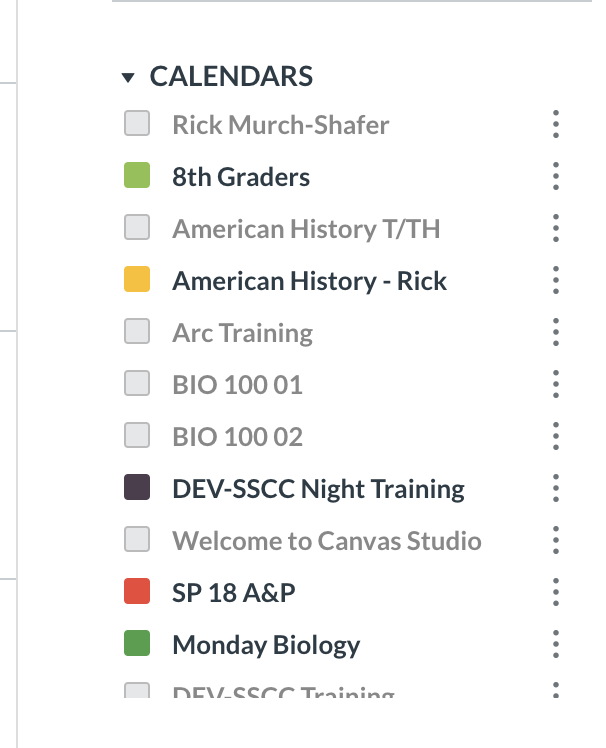Image resolution: width=606 pixels, height=748 pixels.
Task: Open options menu for Arc Training calendar
Action: pyautogui.click(x=555, y=333)
